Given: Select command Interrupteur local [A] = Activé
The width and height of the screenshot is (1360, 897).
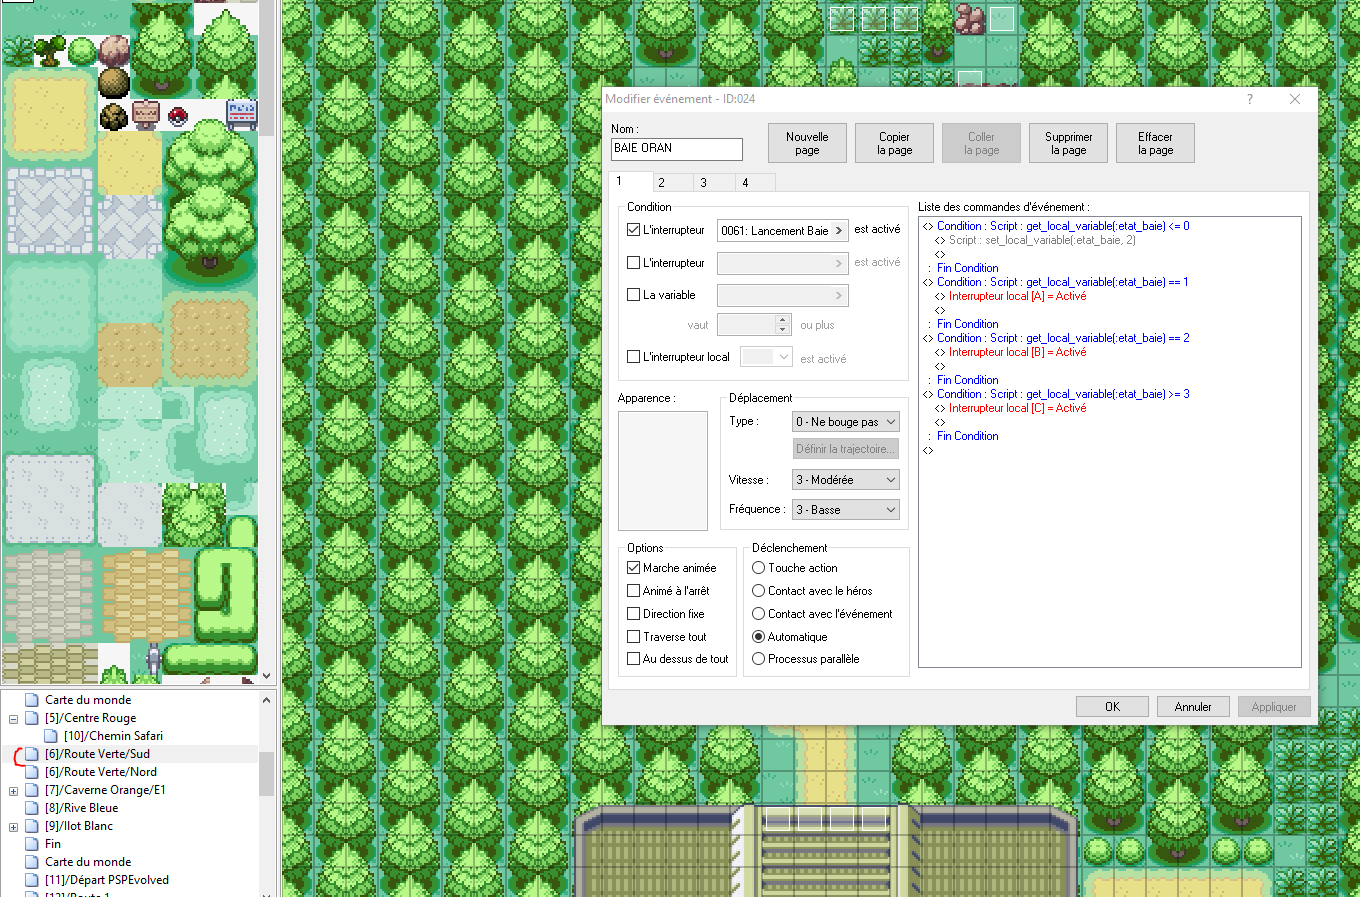Looking at the screenshot, I should coord(1017,296).
